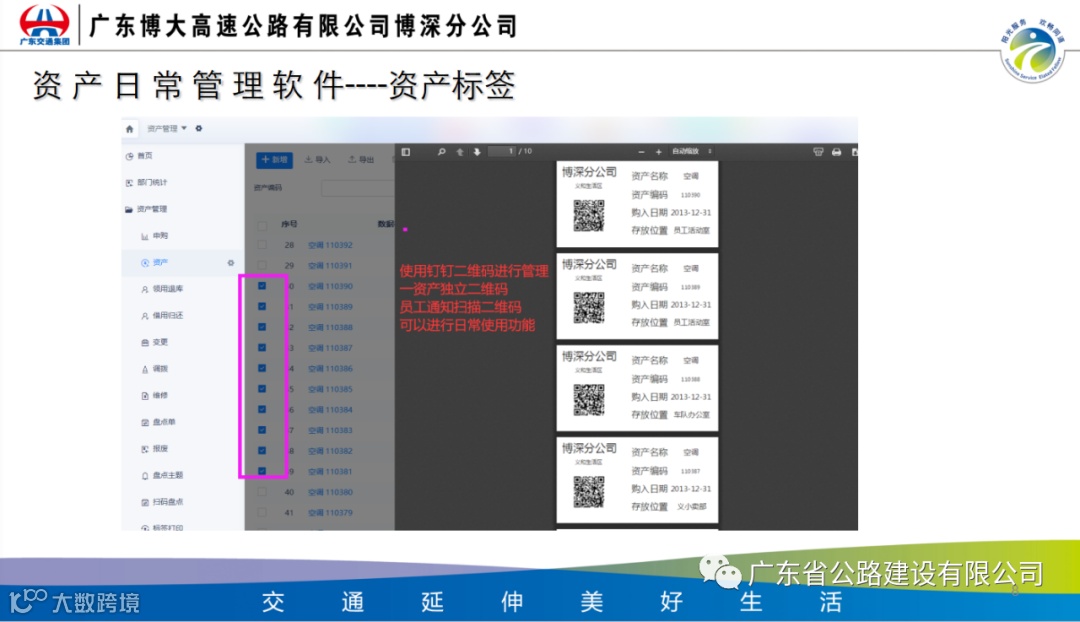Open PDF viewer search magnifier
This screenshot has width=1080, height=622.
coord(442,152)
